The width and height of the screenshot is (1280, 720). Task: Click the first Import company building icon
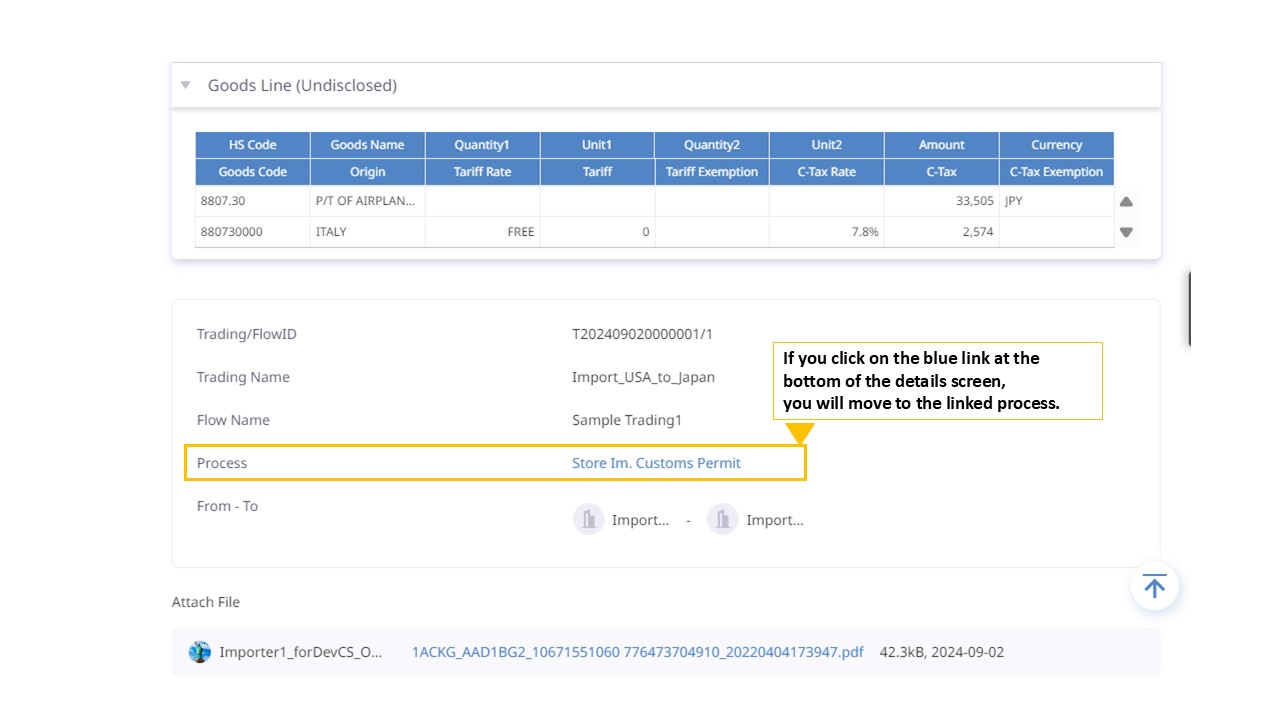[589, 519]
